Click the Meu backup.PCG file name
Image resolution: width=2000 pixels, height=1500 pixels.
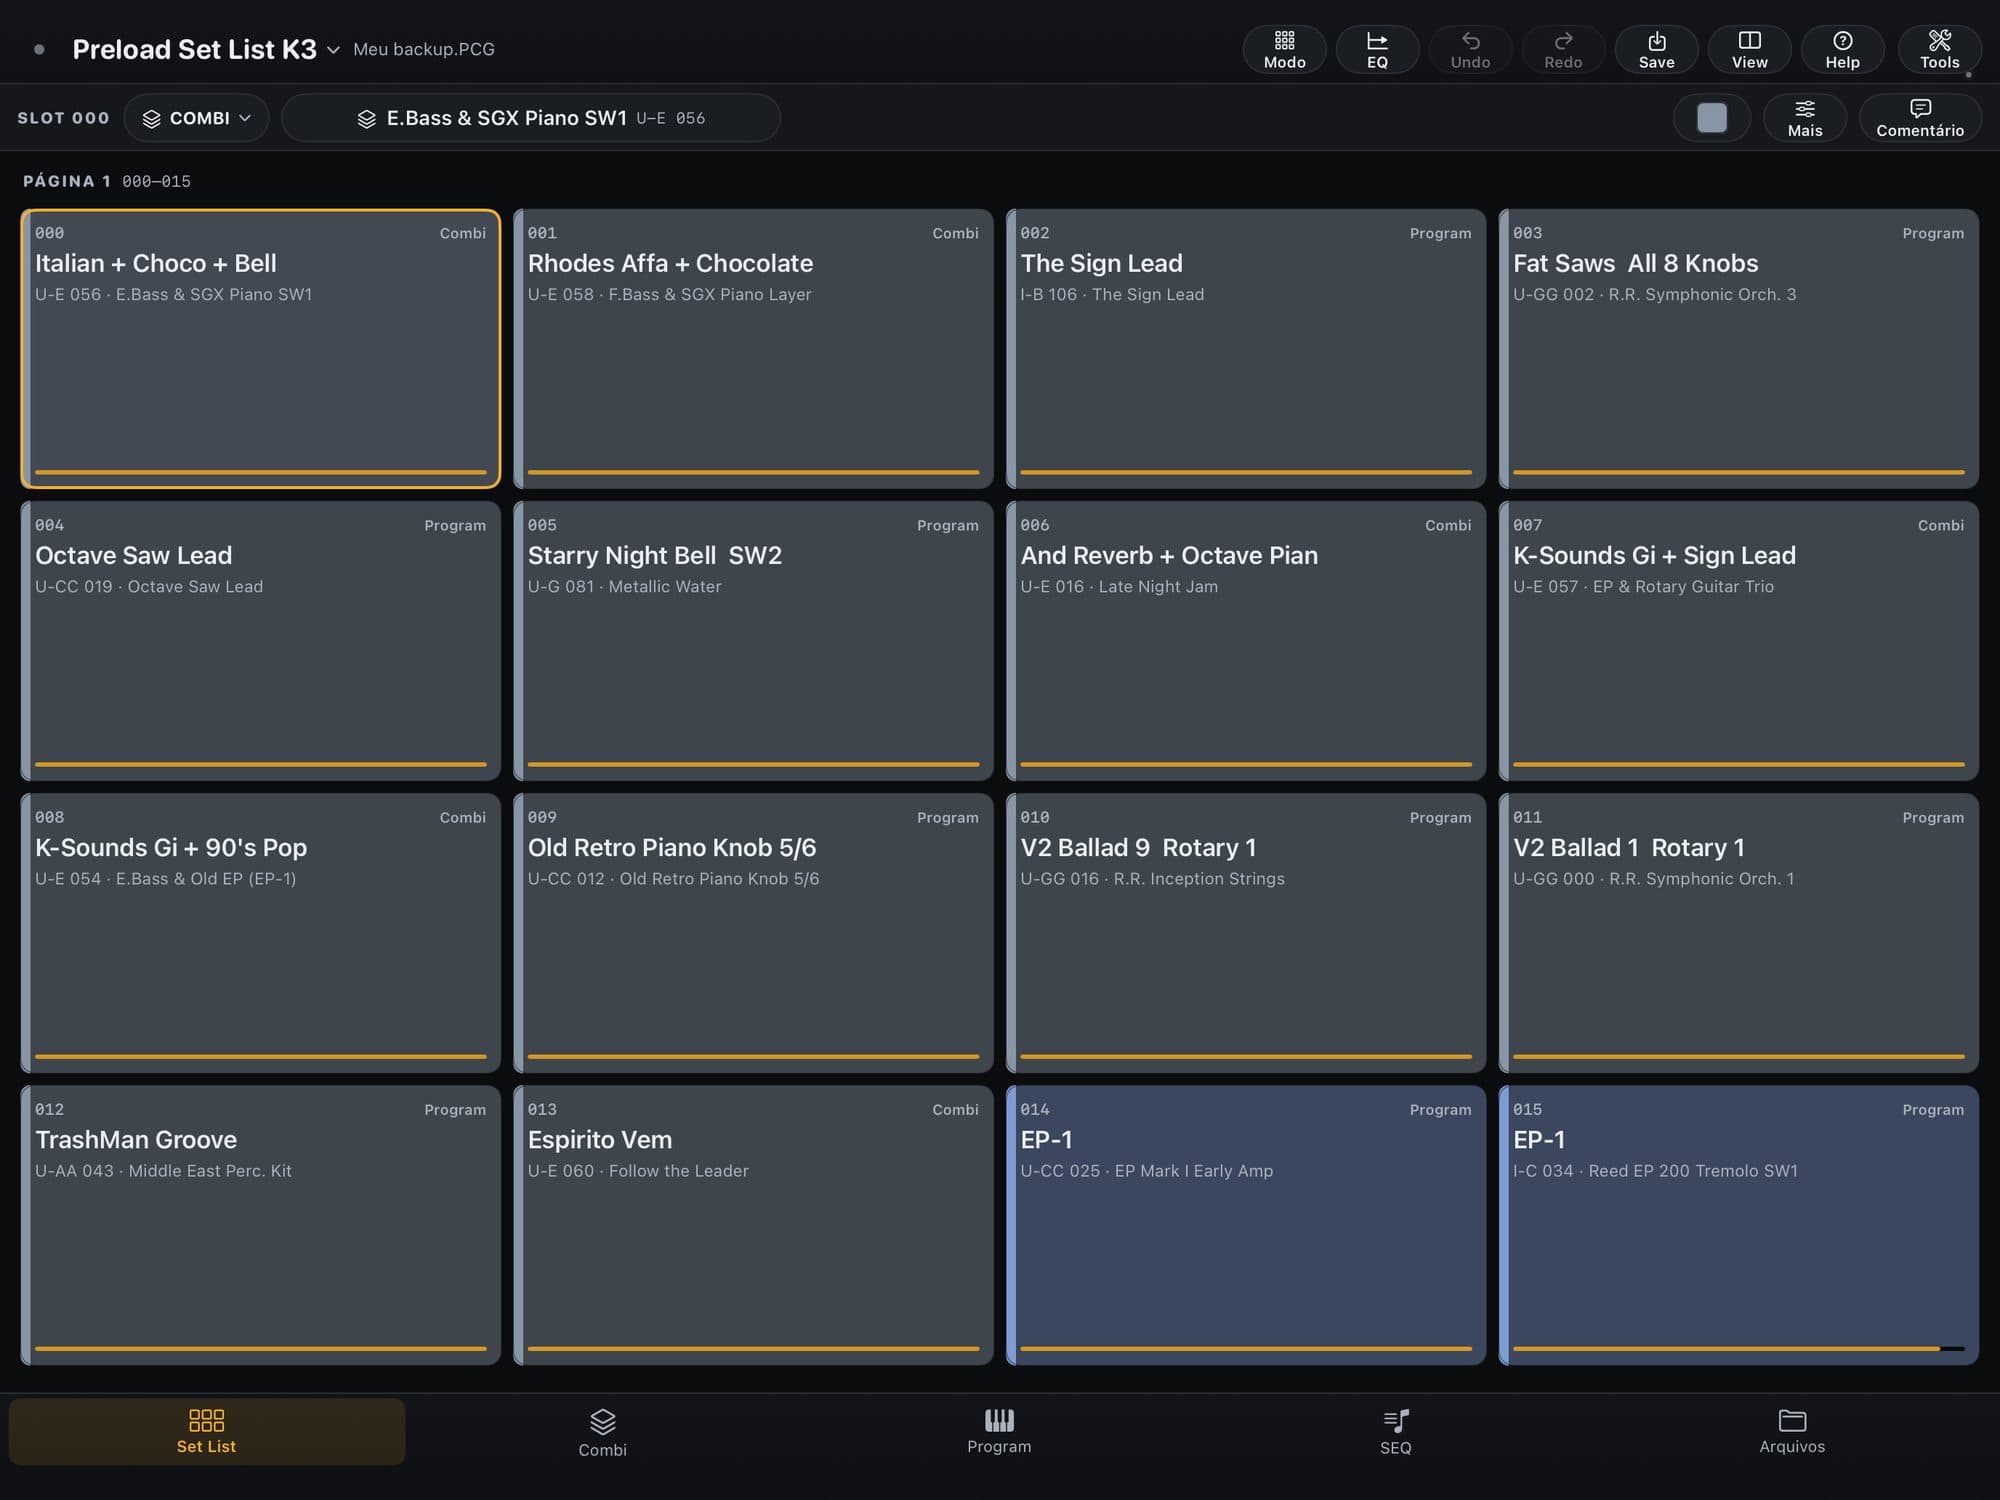coord(424,49)
